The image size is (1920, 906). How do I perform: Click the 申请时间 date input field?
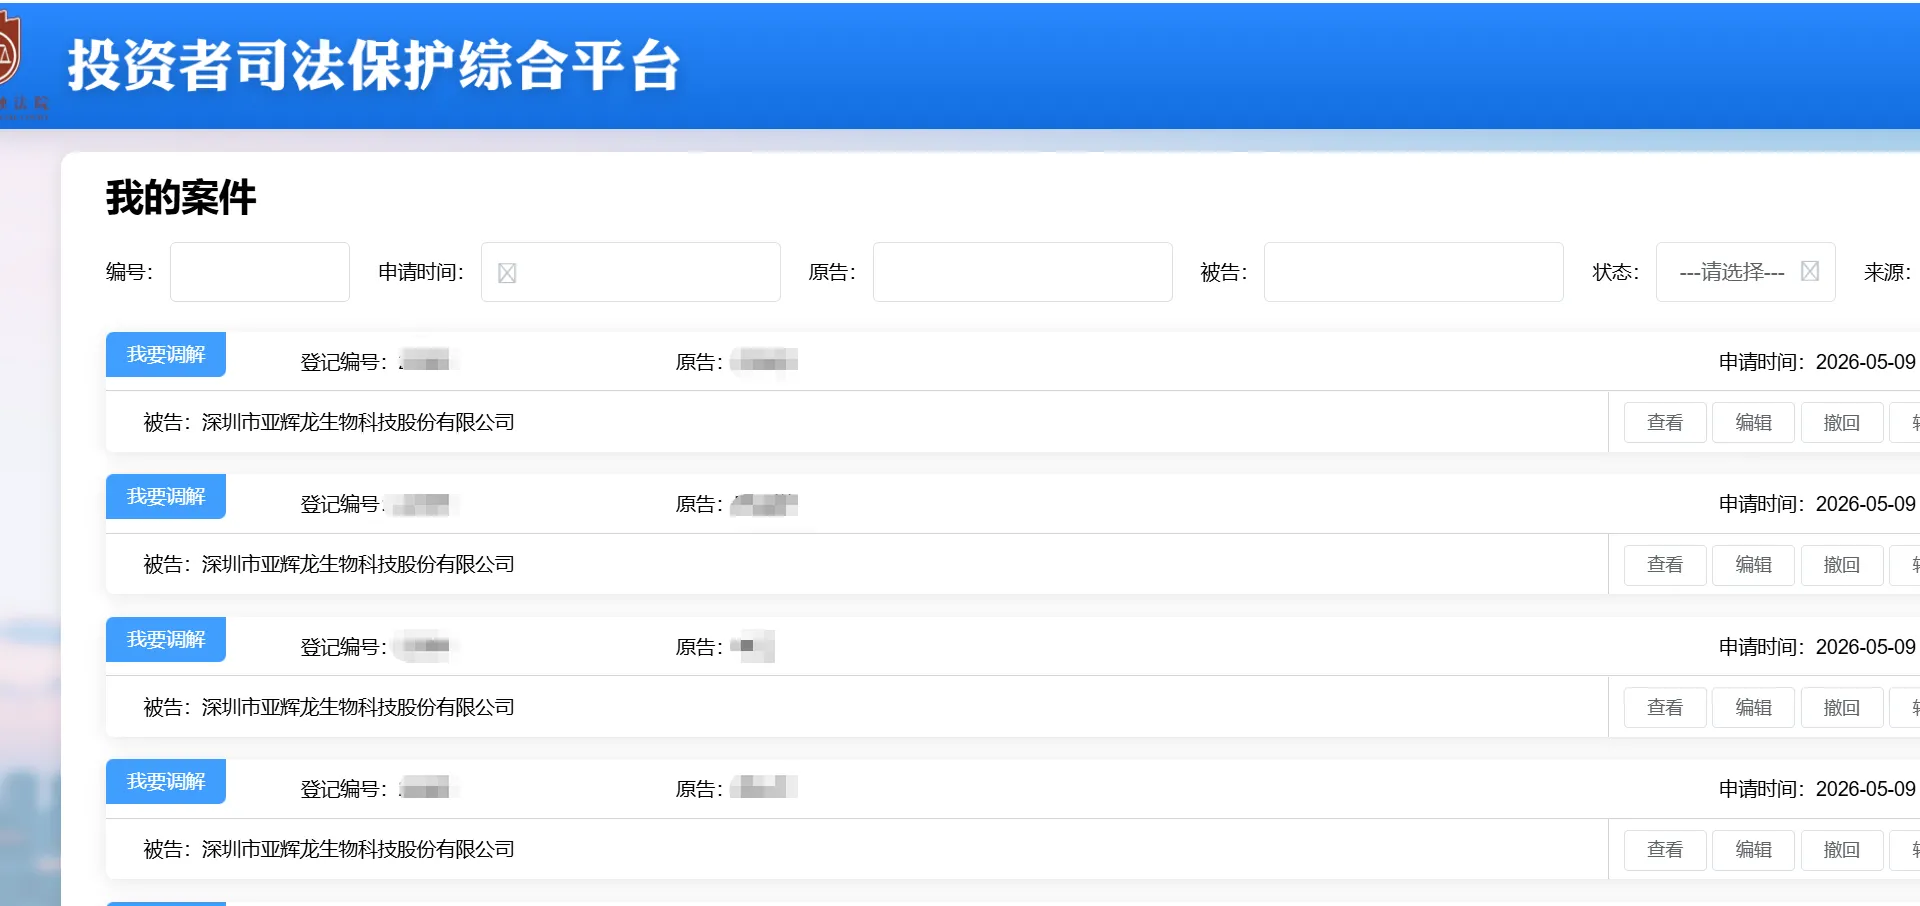coord(631,272)
